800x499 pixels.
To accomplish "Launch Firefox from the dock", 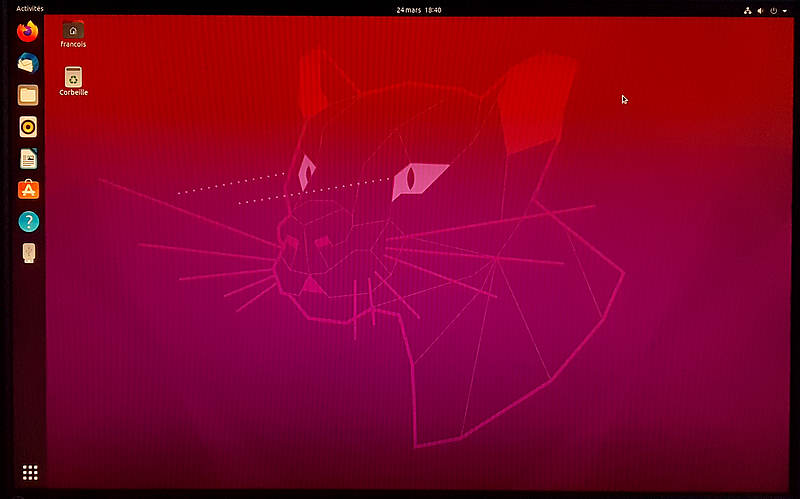I will (x=28, y=31).
